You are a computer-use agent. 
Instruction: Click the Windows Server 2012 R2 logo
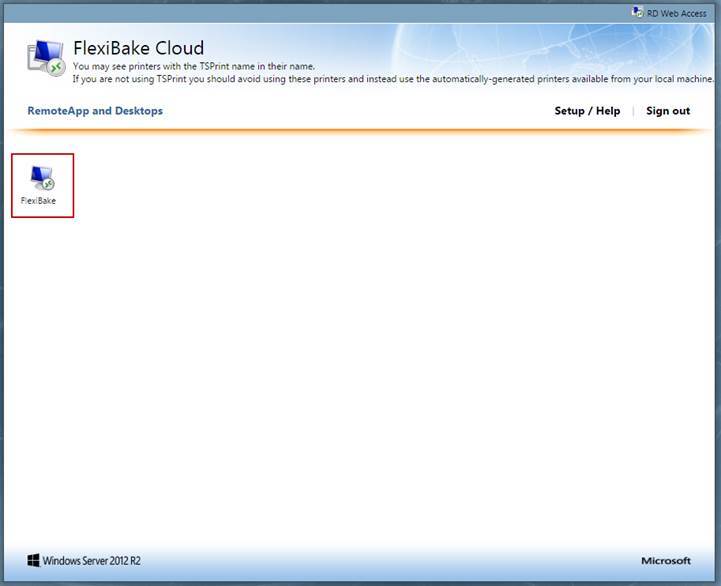click(x=84, y=560)
